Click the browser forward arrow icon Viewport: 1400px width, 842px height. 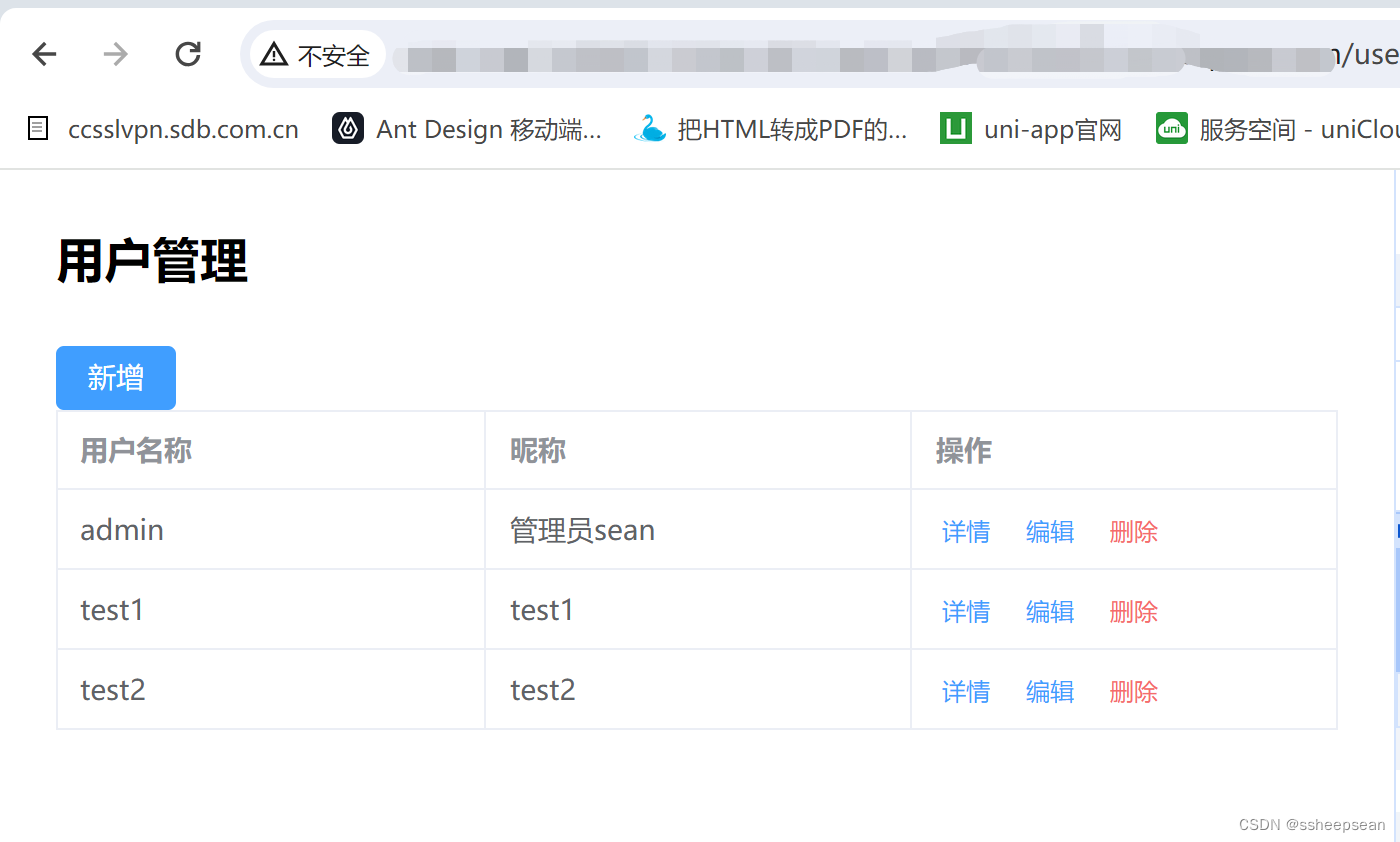(116, 54)
